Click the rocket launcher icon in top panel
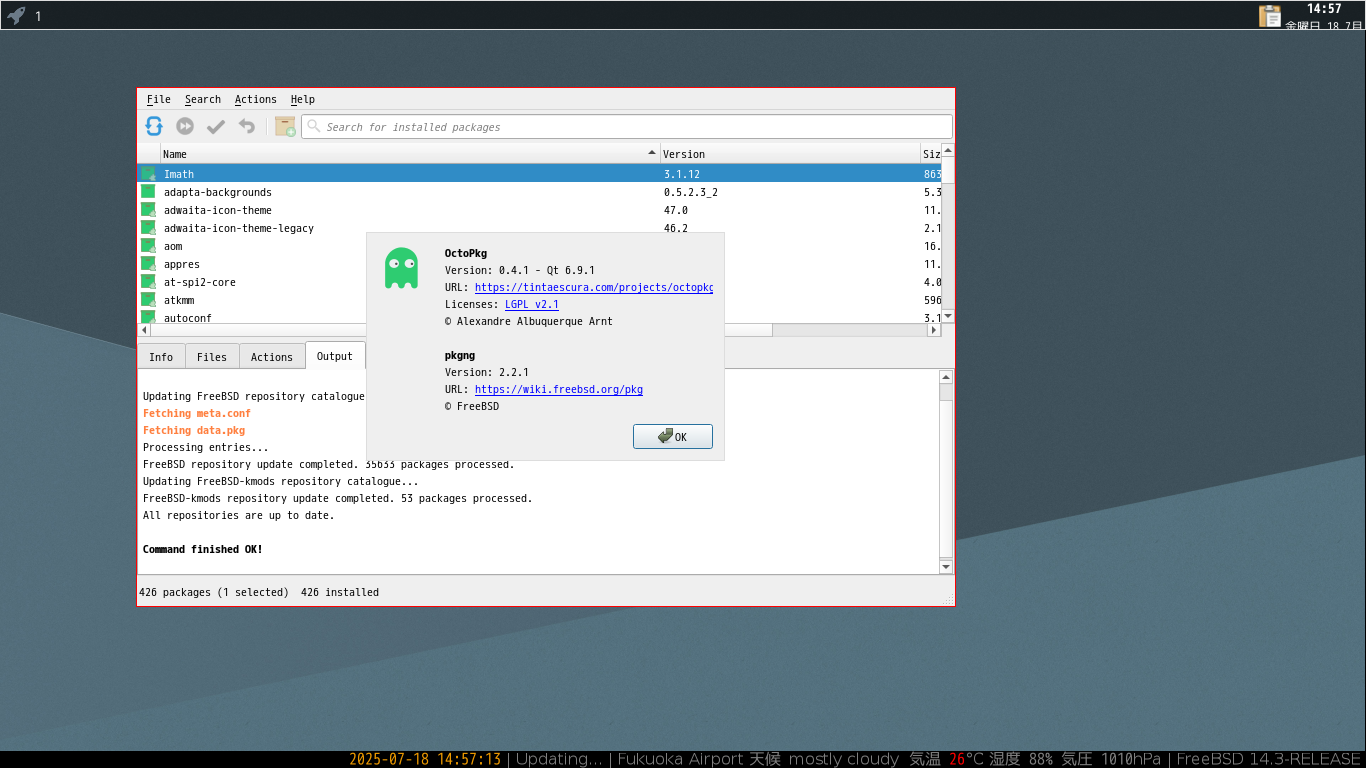Screen dimensions: 1366x768 point(16,15)
